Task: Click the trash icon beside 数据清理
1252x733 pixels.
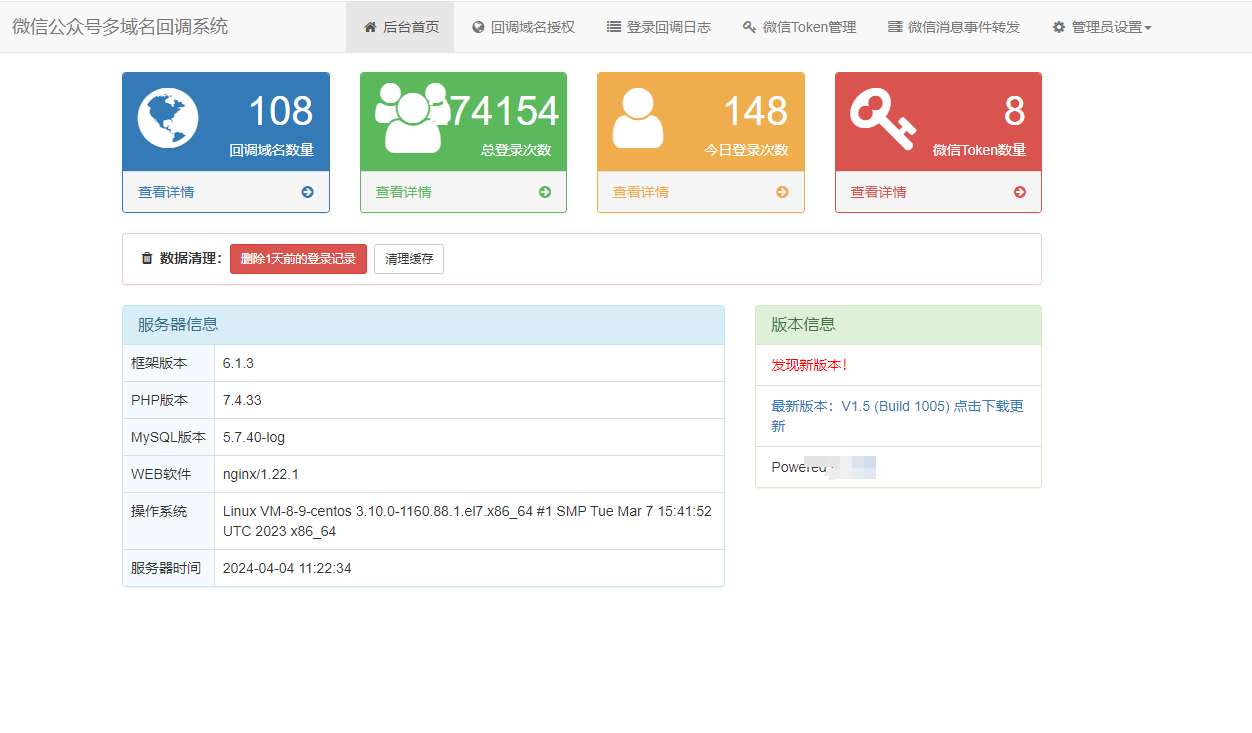Action: pyautogui.click(x=147, y=258)
